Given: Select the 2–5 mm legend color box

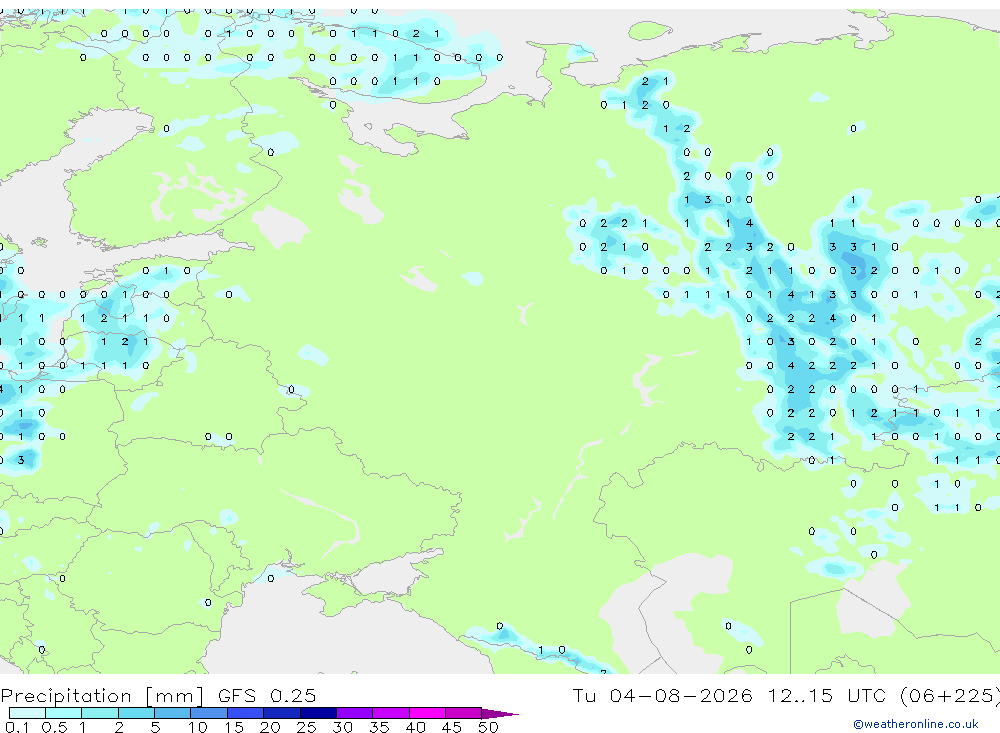Looking at the screenshot, I should 136,713.
